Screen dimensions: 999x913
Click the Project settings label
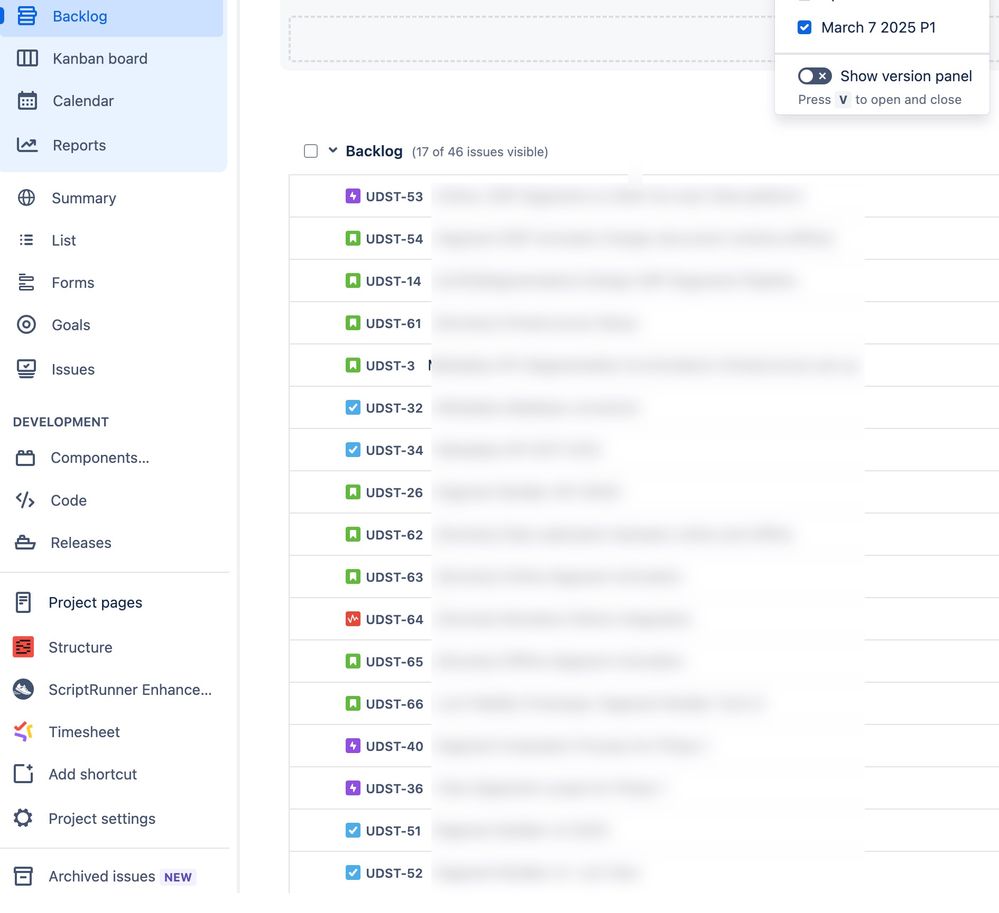(102, 819)
